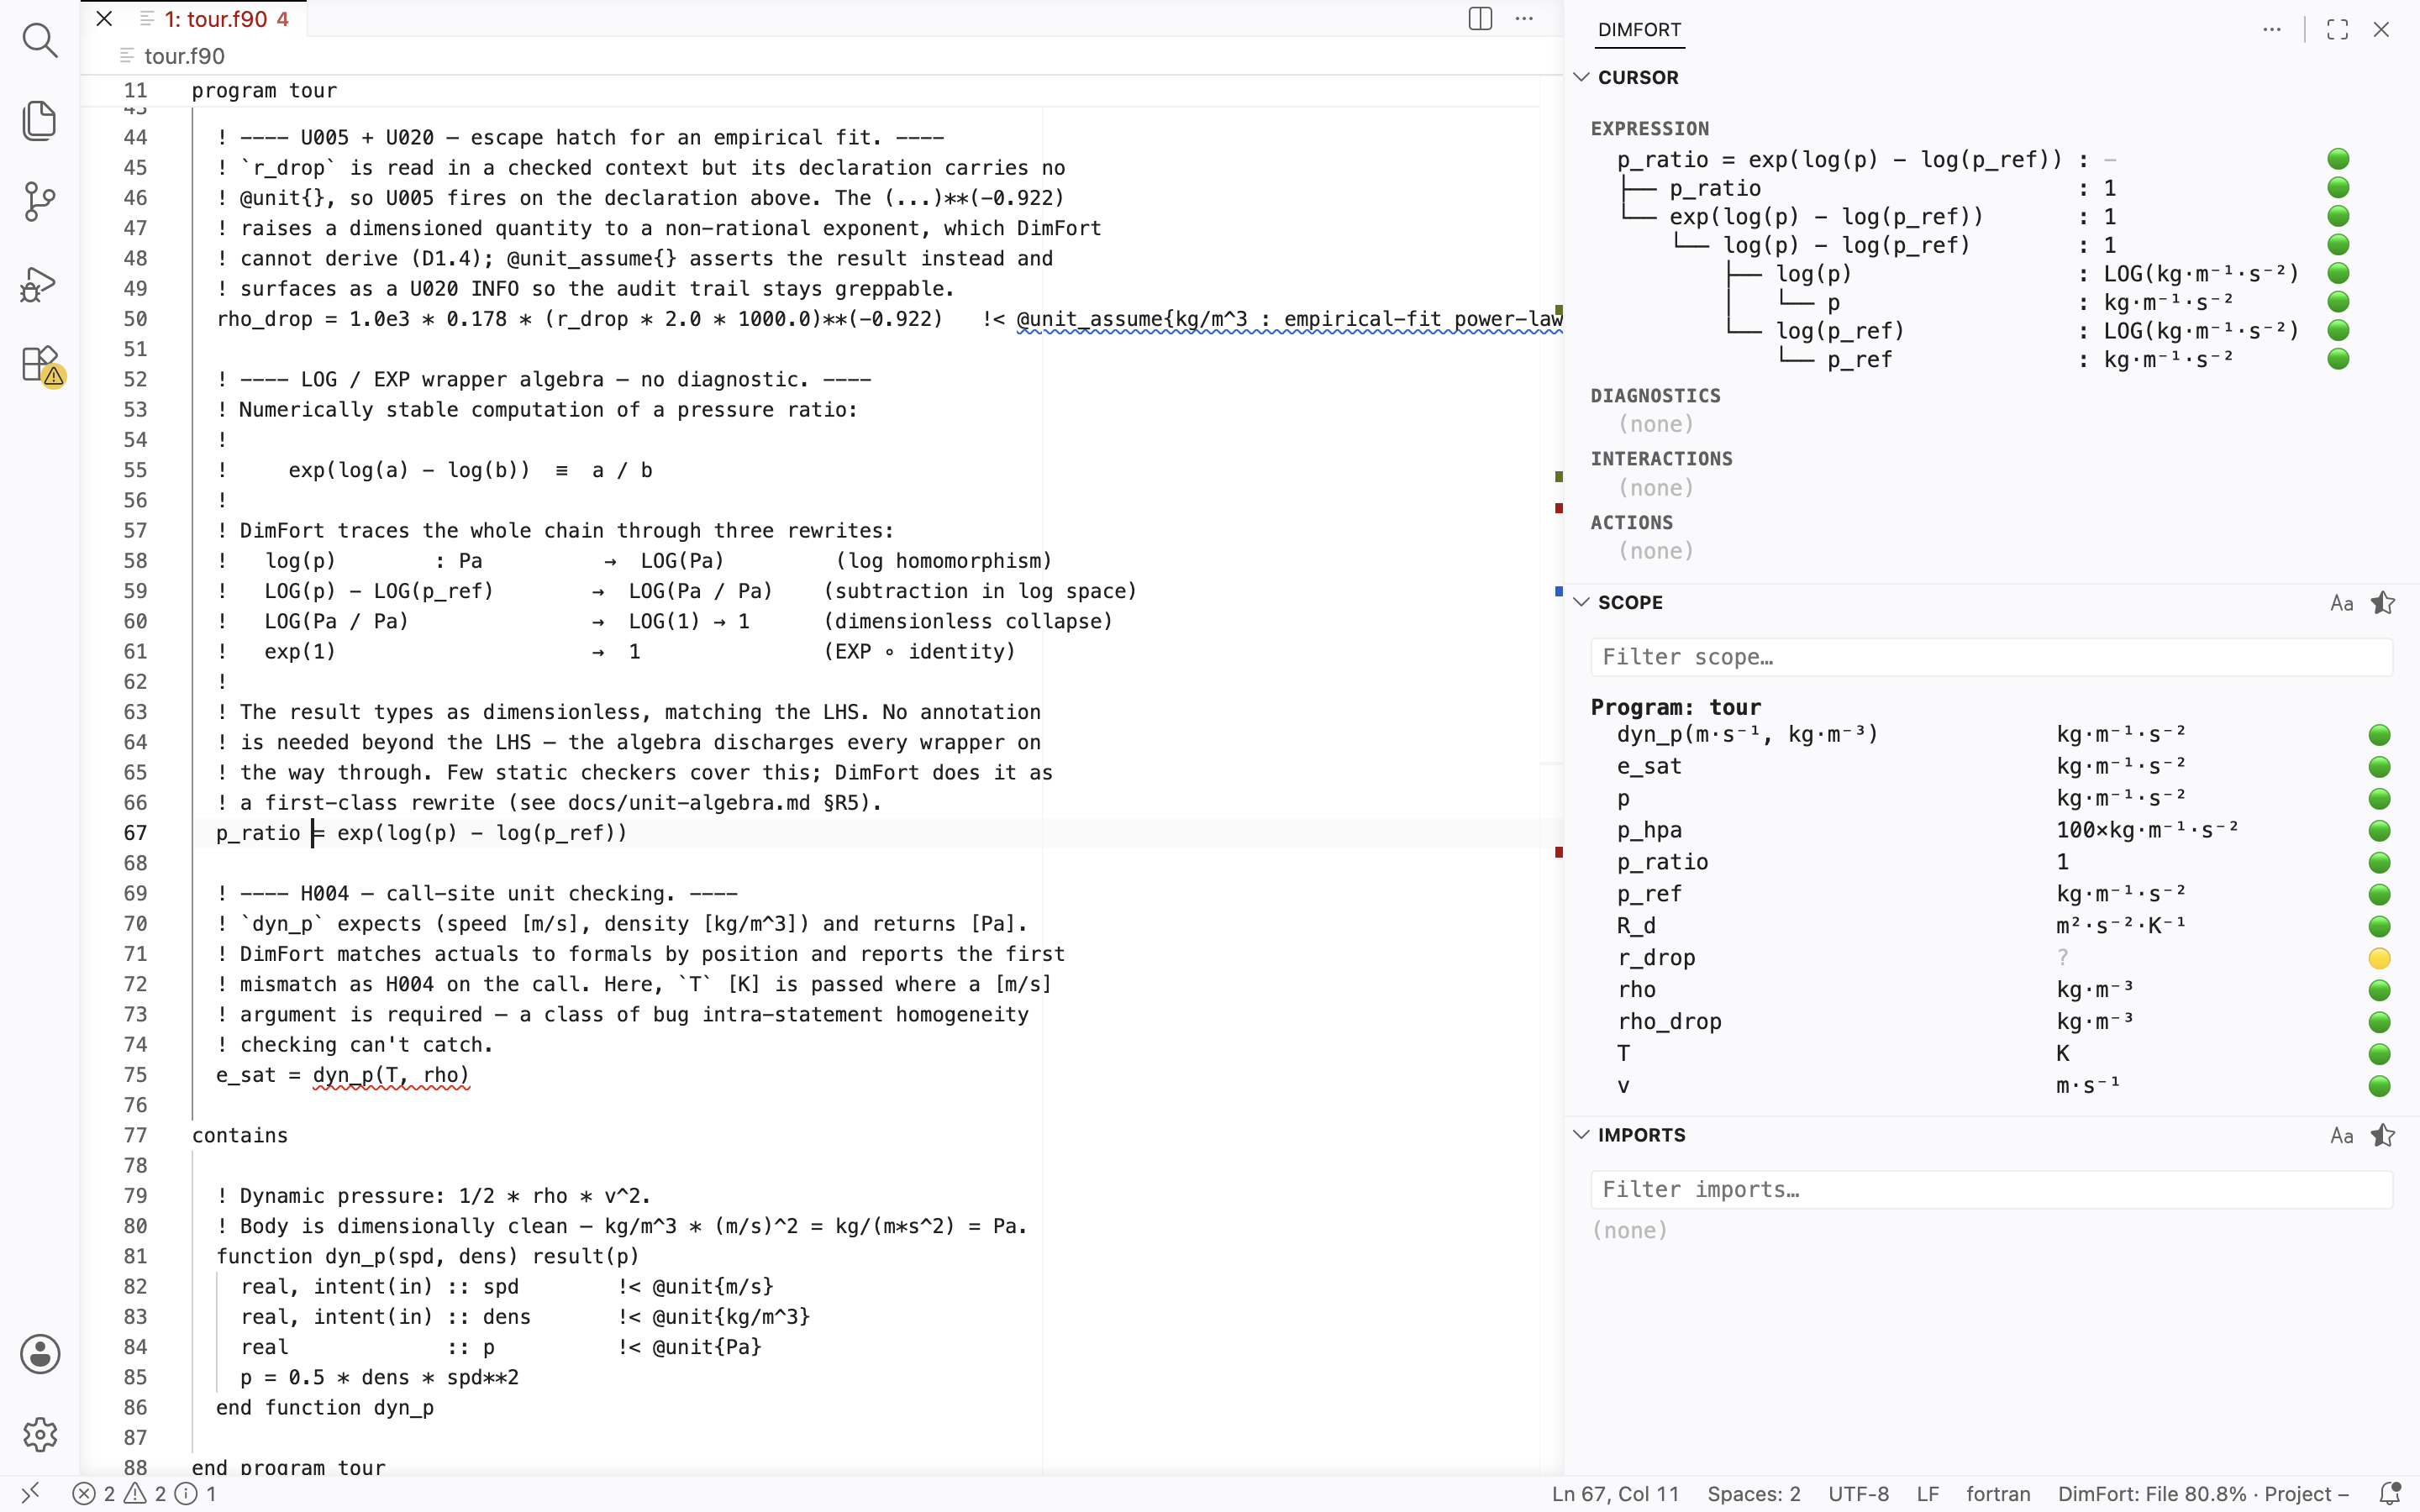Click yellow status dot for r_drop
Image resolution: width=2420 pixels, height=1512 pixels.
(2379, 958)
